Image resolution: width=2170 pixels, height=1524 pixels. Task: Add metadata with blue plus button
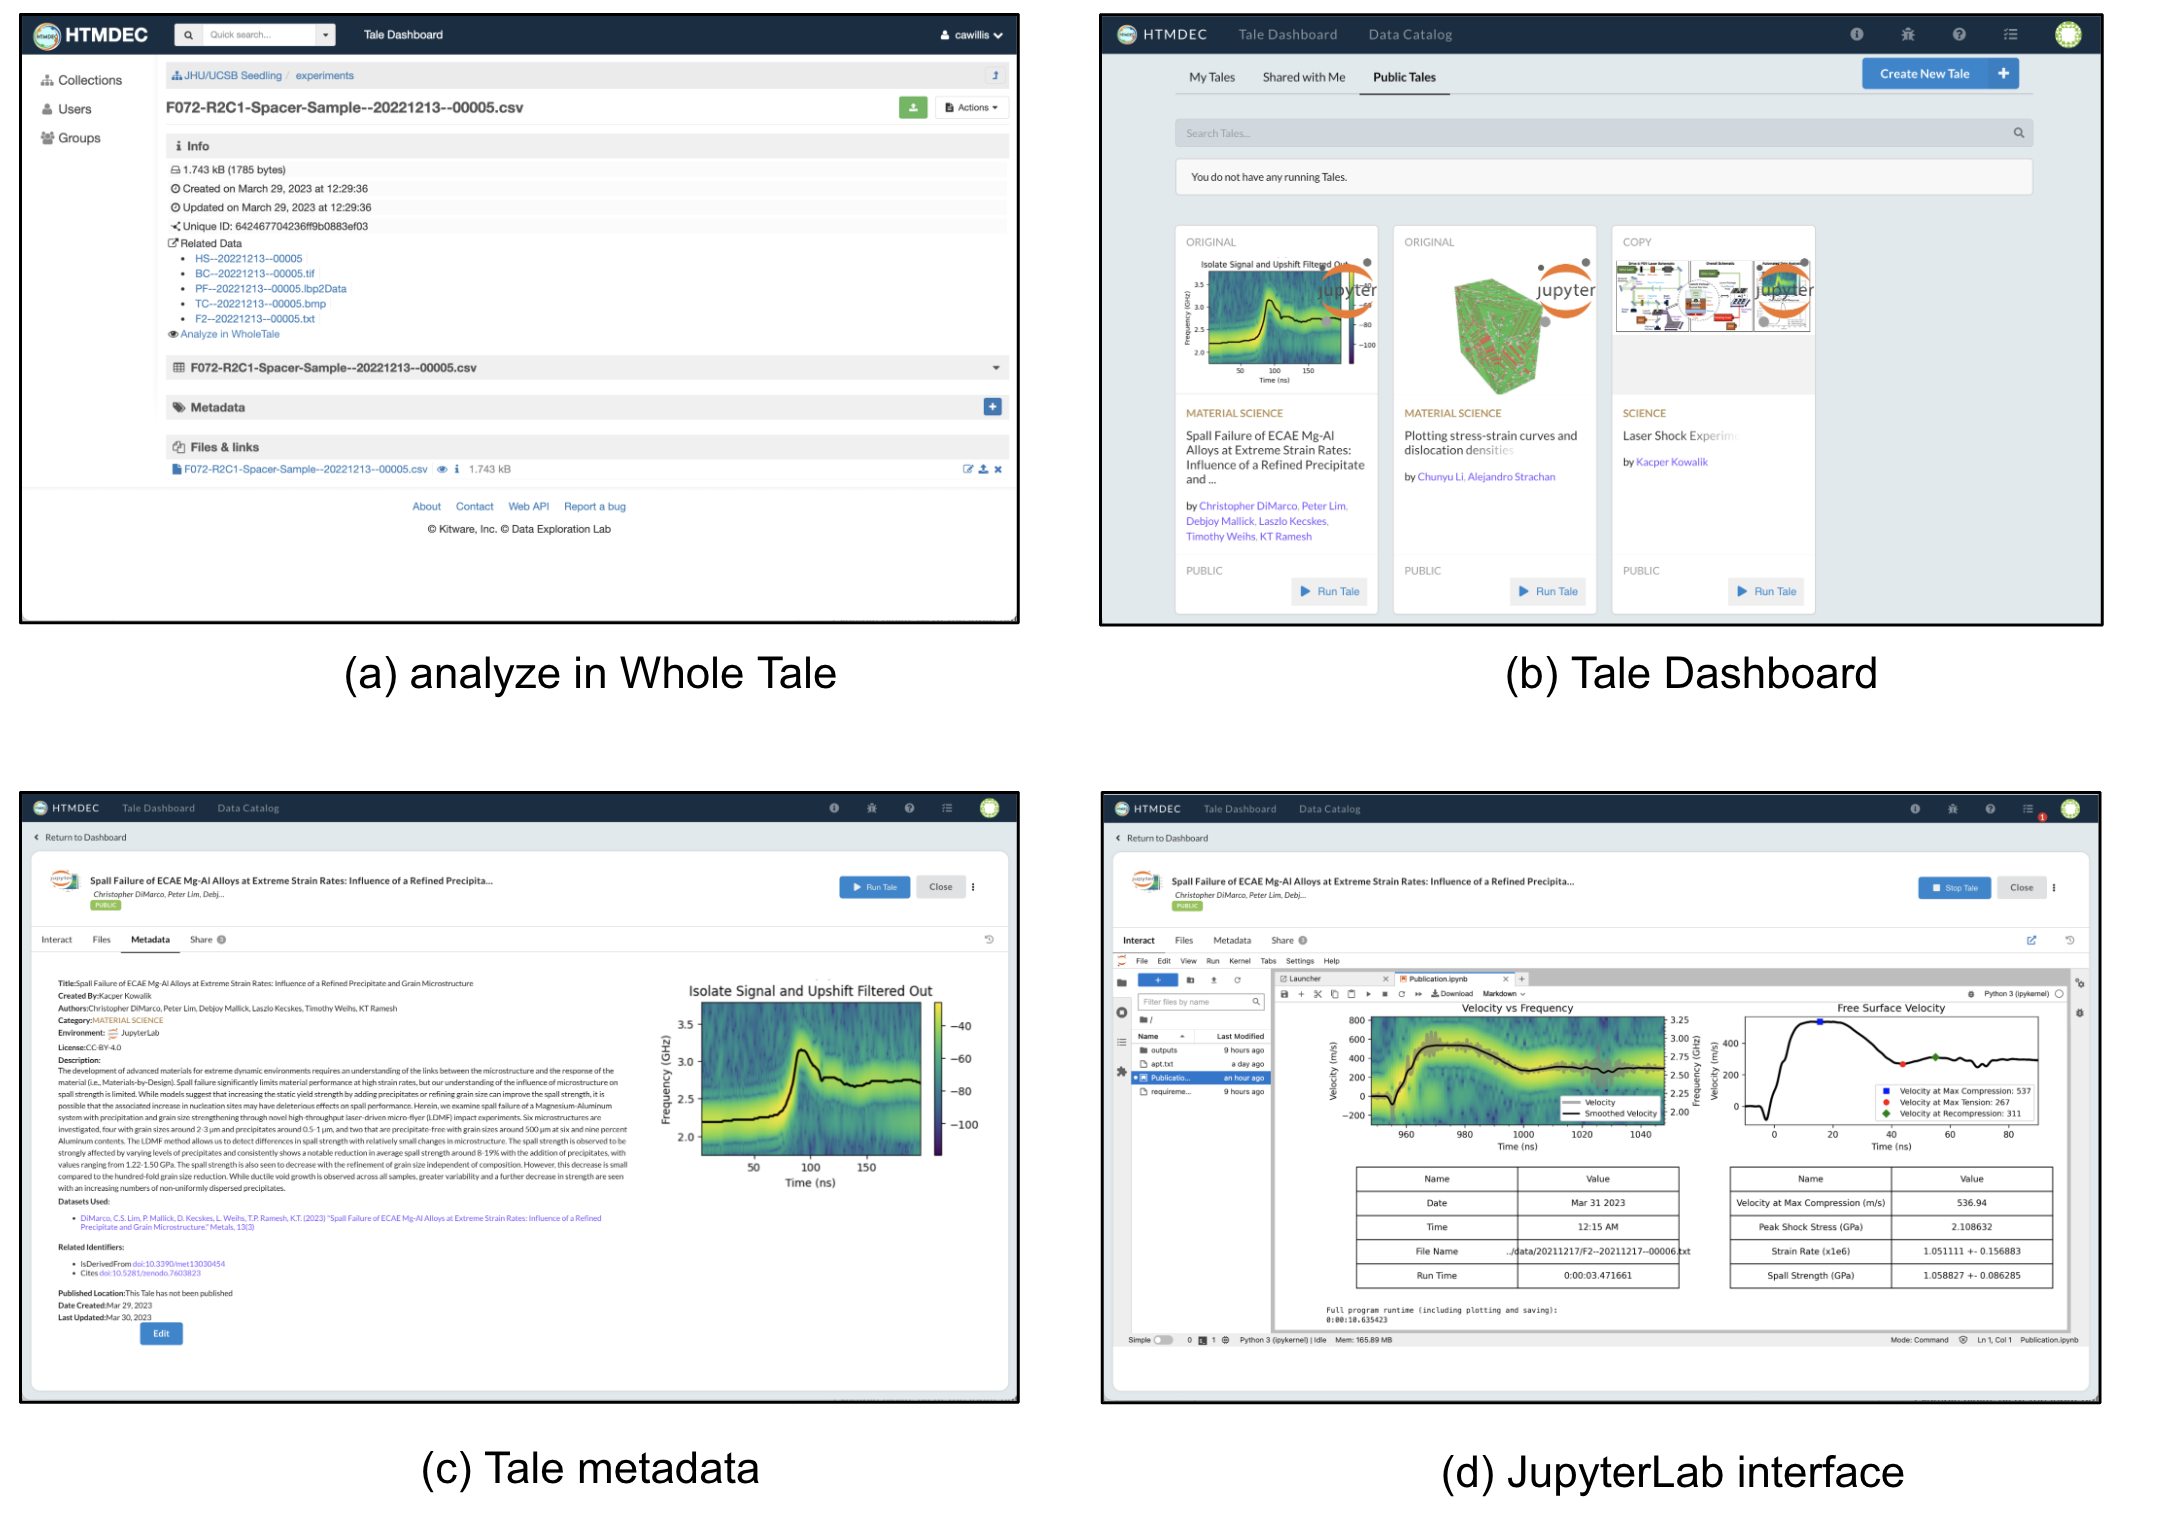coord(992,407)
